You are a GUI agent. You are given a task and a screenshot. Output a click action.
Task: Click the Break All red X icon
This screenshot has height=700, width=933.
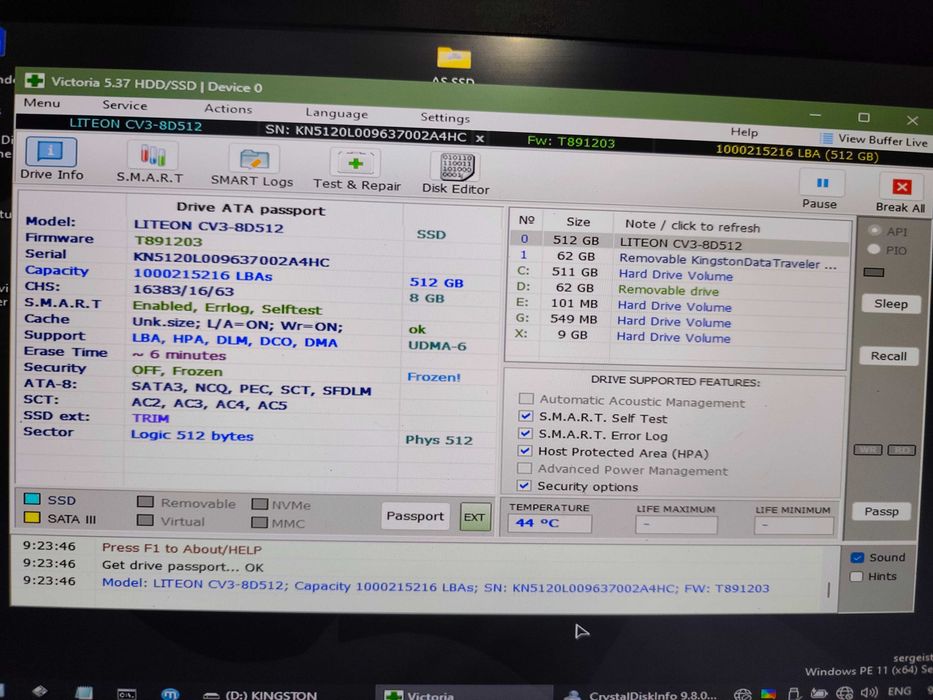(901, 187)
